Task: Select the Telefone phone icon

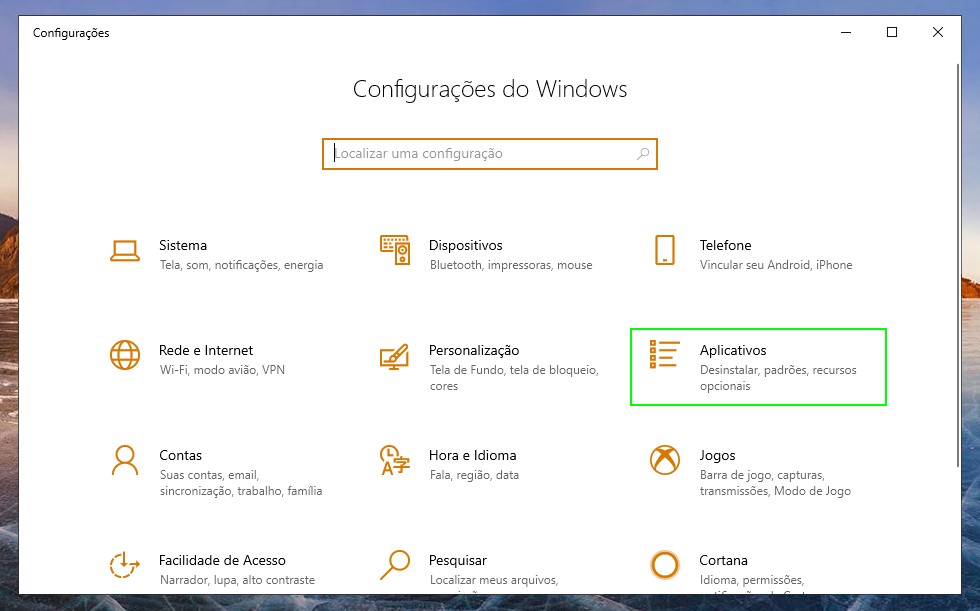Action: tap(664, 250)
